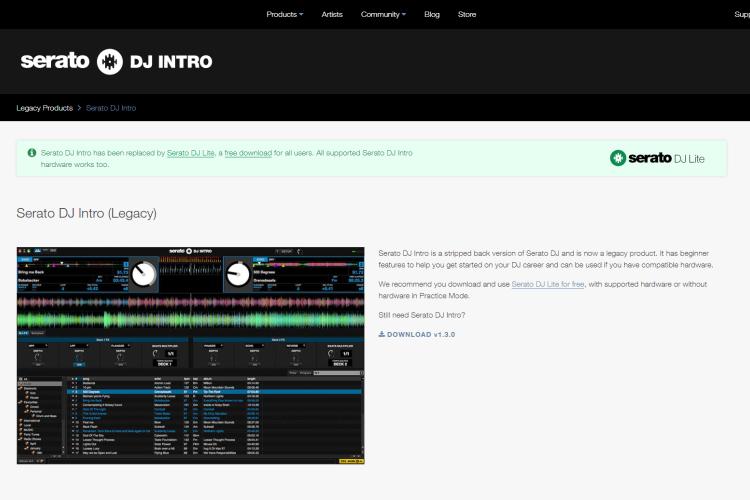750x500 pixels.
Task: Click the Serato DJ Intro logo
Action: (117, 61)
